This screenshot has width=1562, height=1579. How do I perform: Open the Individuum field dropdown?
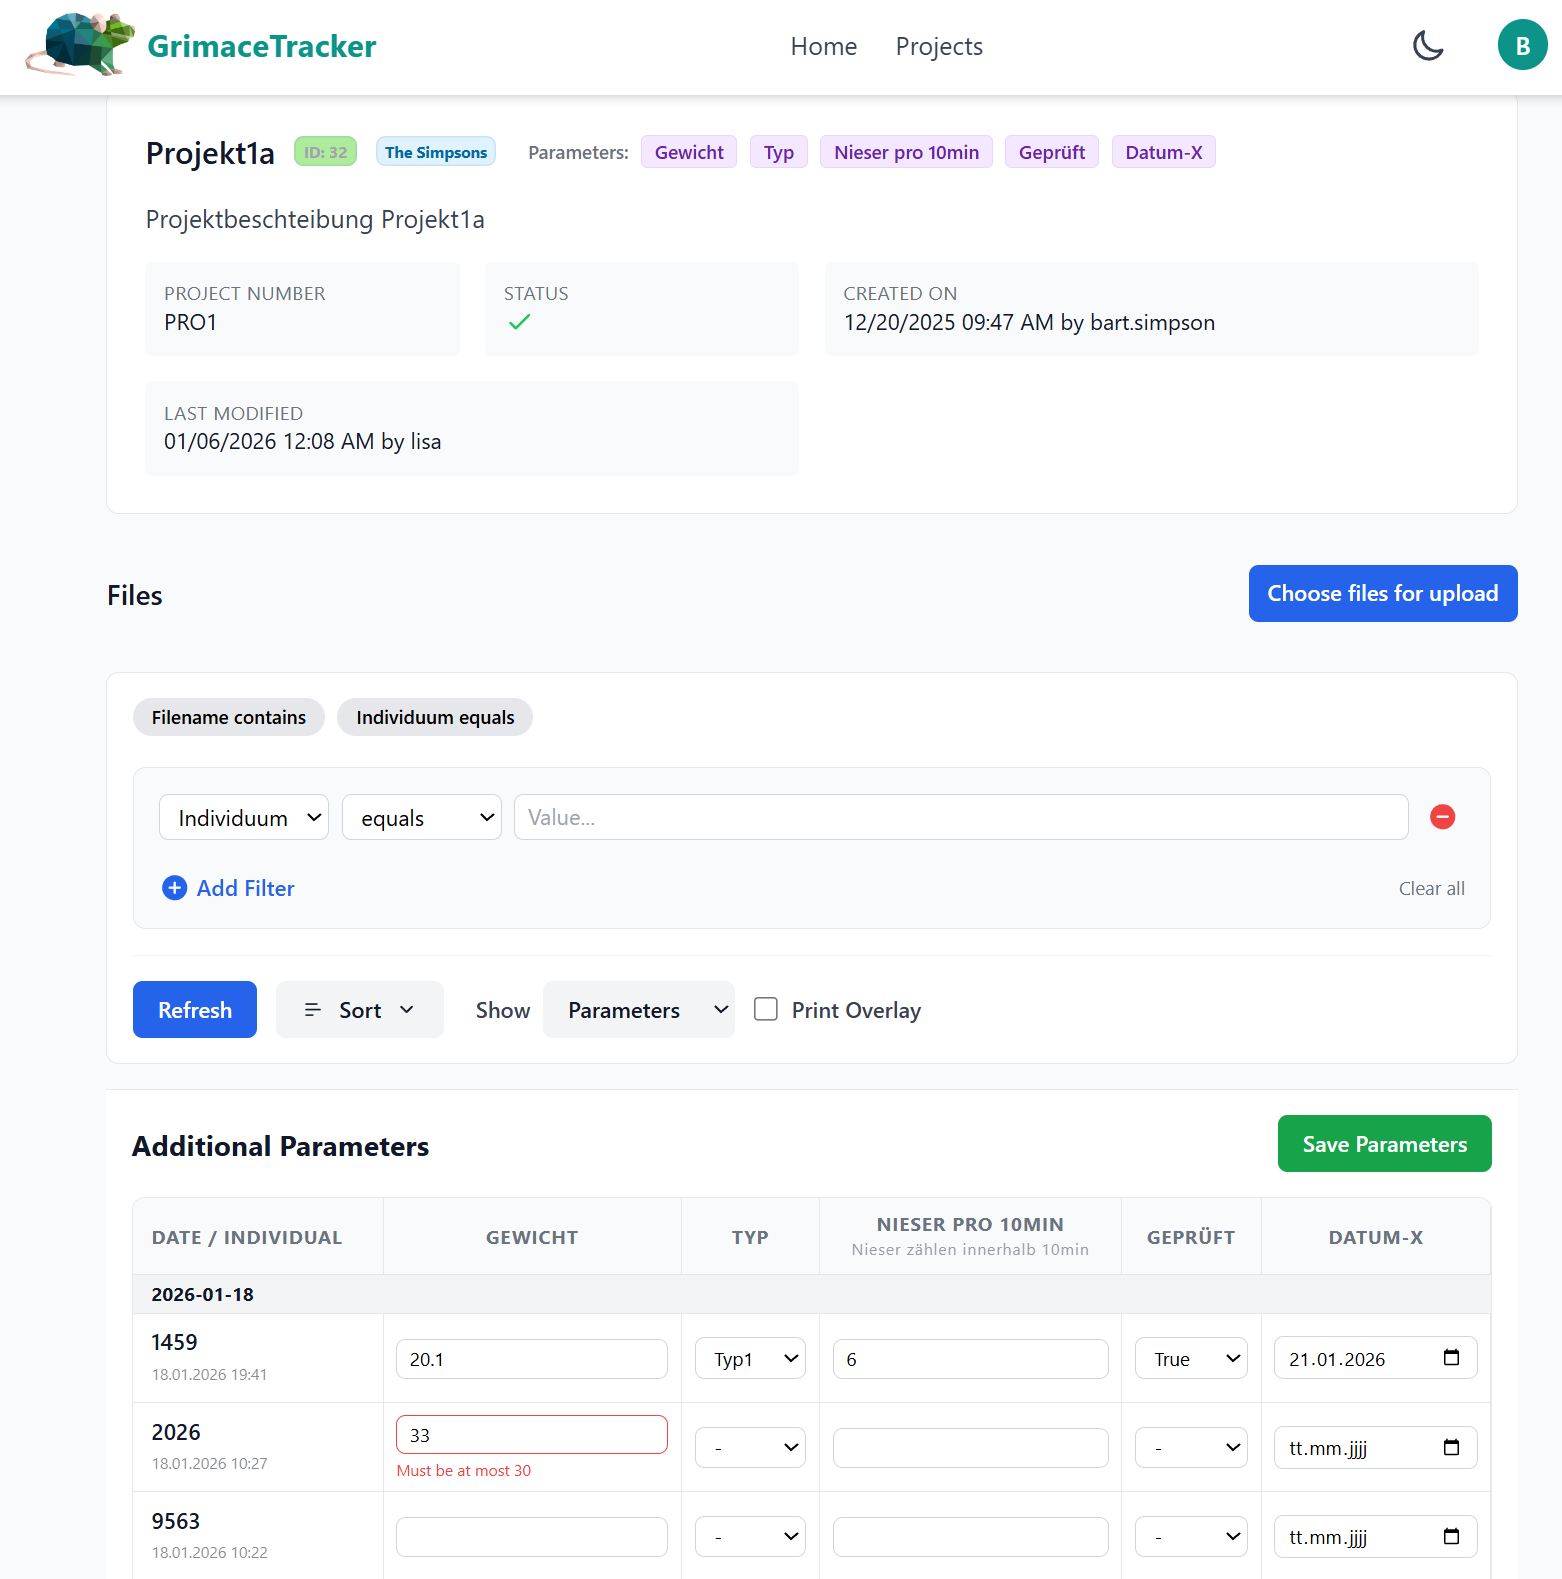click(244, 818)
